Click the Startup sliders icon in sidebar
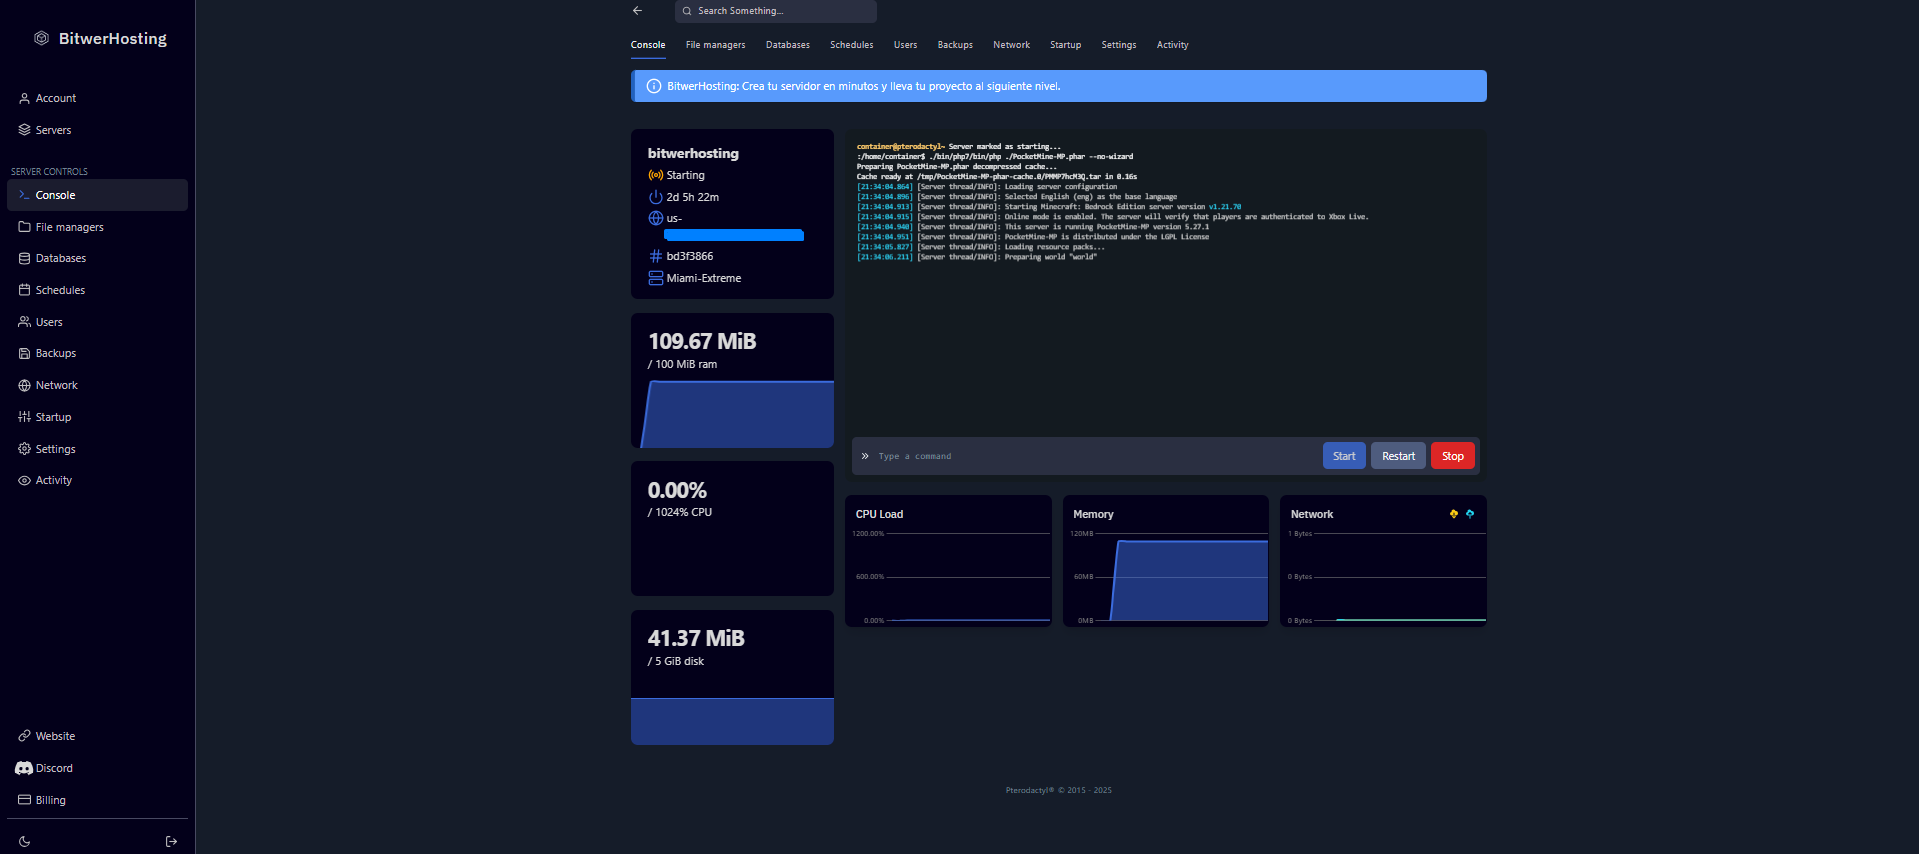1919x854 pixels. 24,417
